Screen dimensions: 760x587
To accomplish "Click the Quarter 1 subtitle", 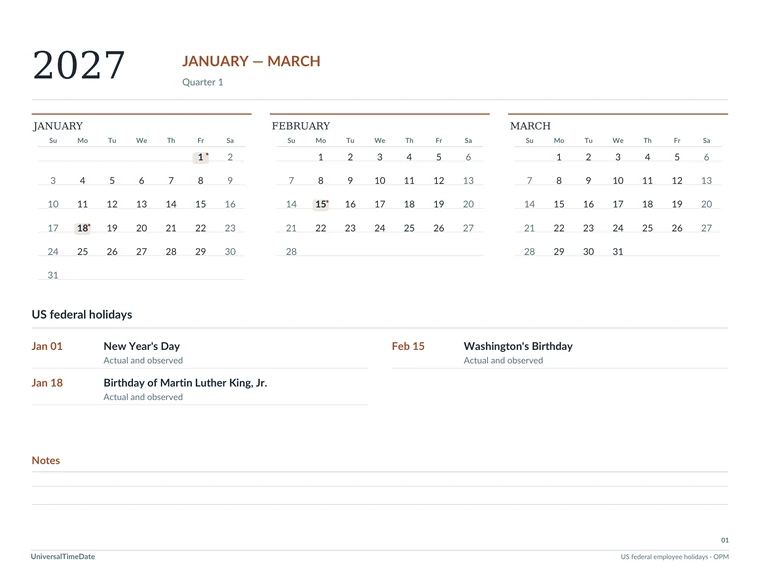I will (203, 82).
